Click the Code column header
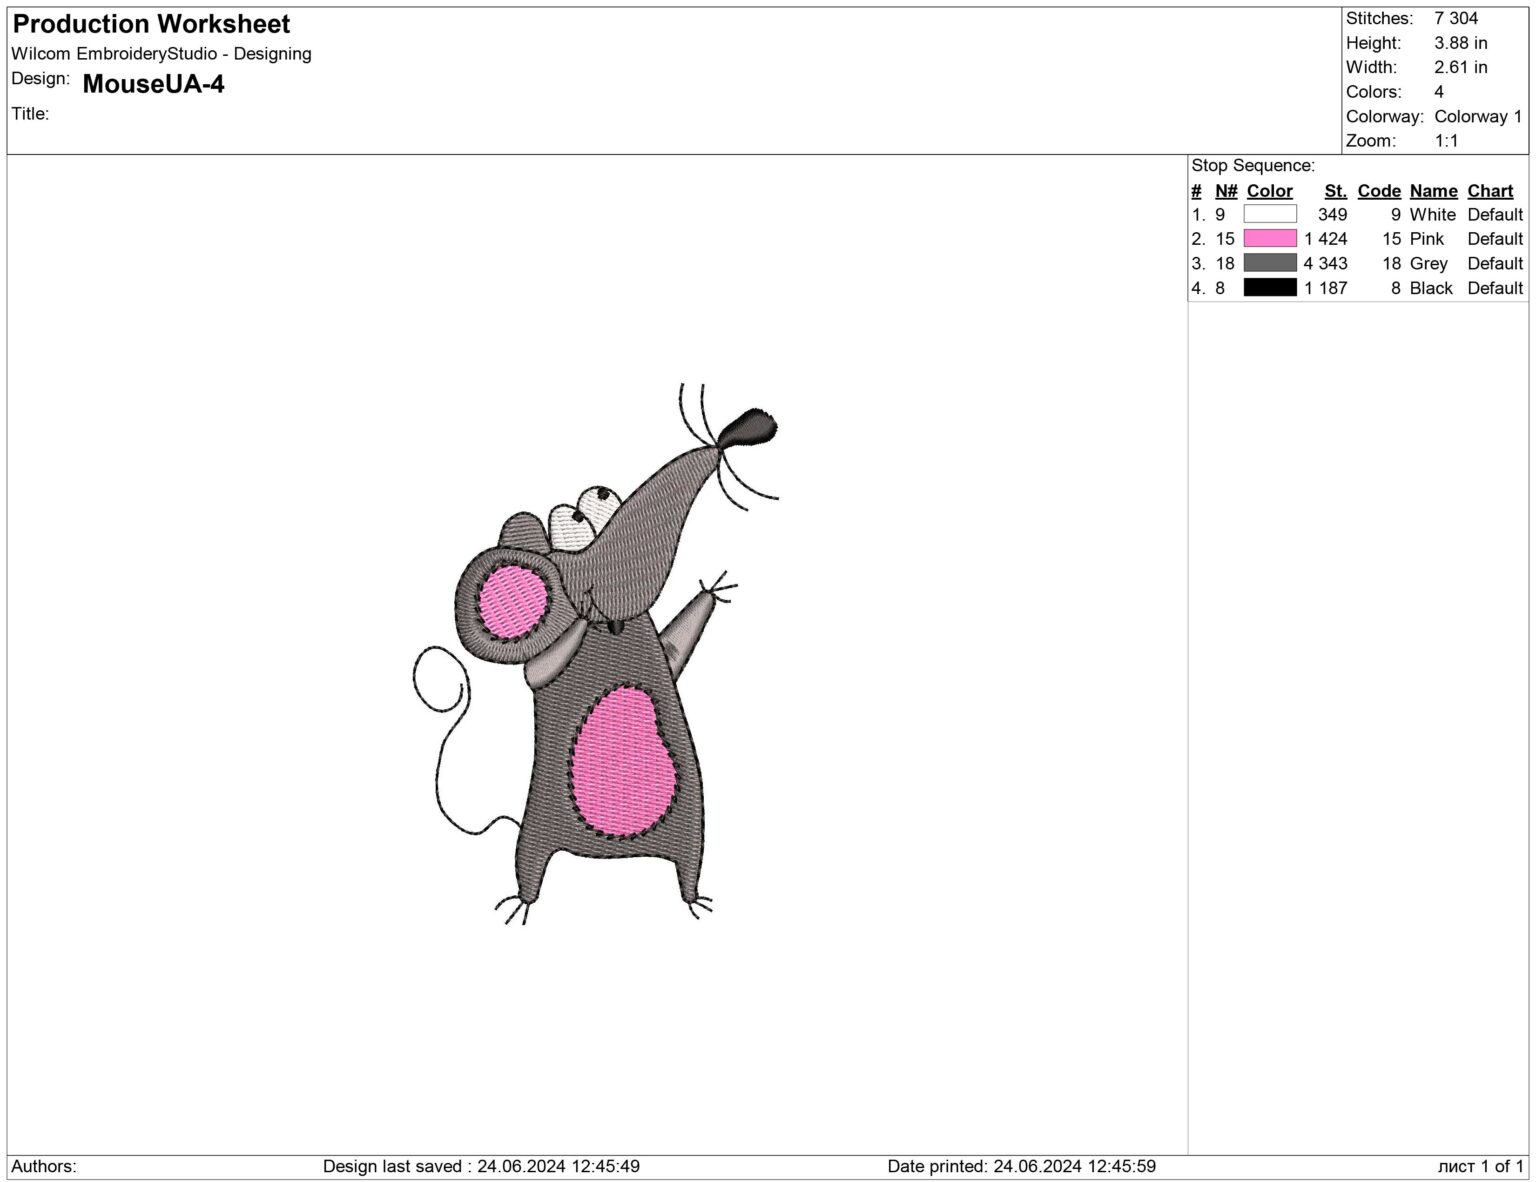Screen dimensions: 1536x1182 point(1378,190)
